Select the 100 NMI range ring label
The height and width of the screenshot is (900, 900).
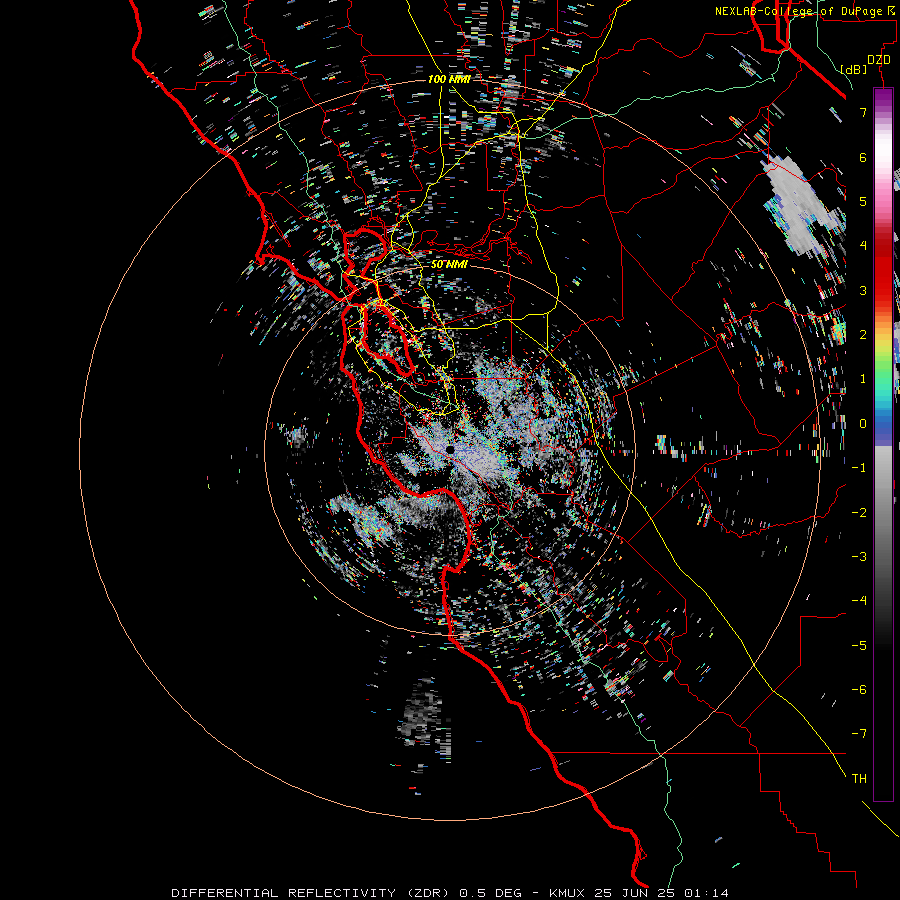coord(449,79)
